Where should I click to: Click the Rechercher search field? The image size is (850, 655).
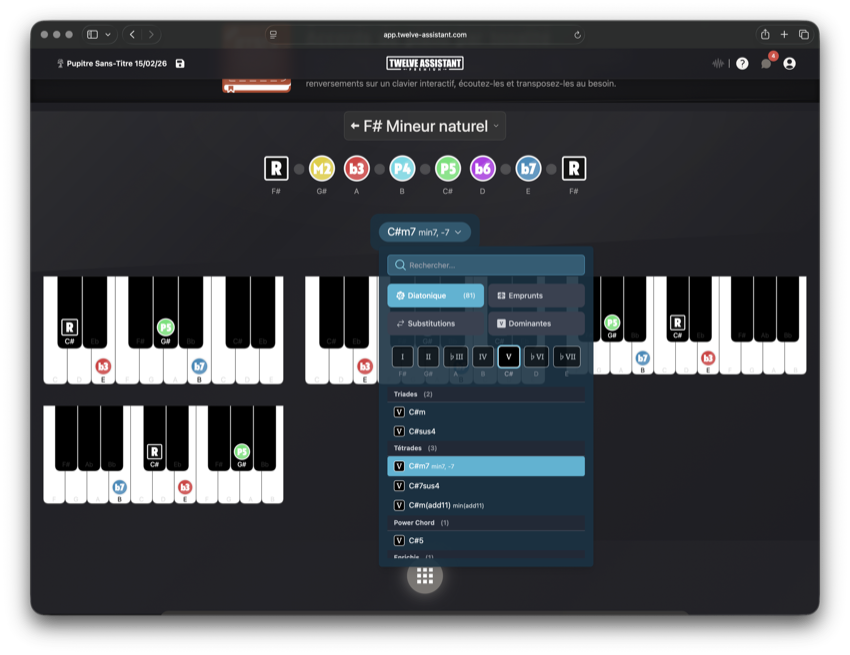[486, 265]
